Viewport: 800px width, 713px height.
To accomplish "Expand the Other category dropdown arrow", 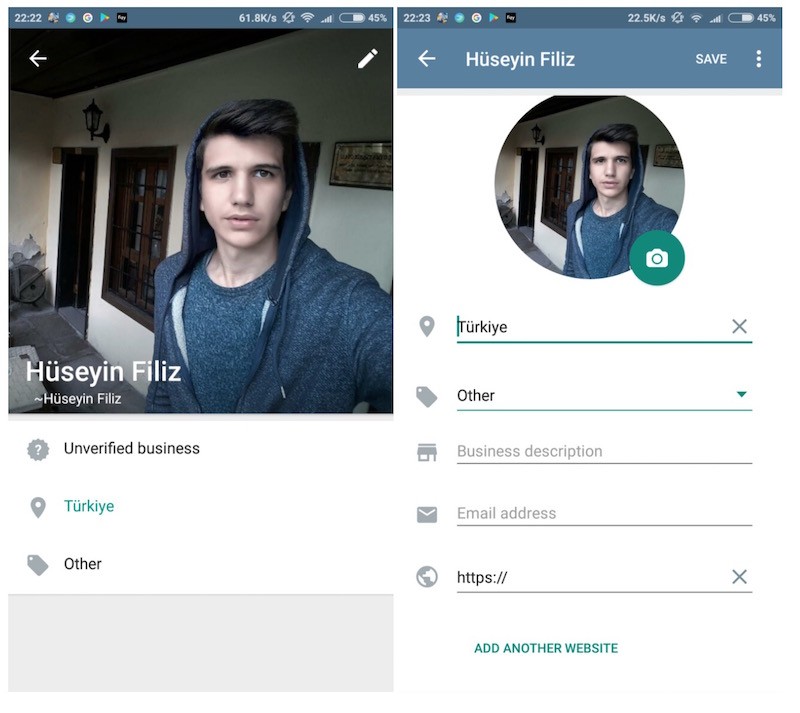I will pos(741,395).
